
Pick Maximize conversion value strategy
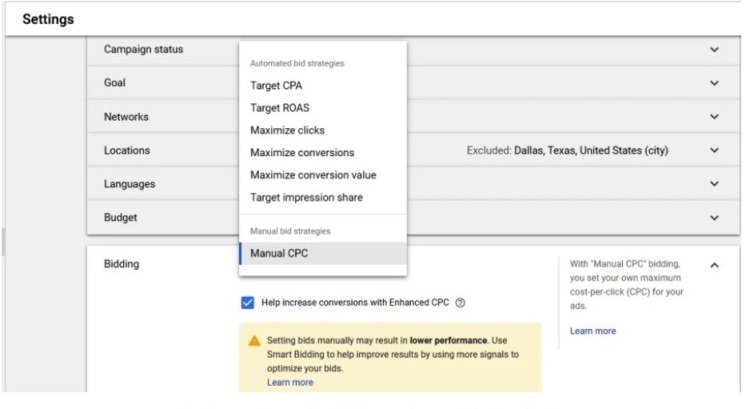coord(313,175)
